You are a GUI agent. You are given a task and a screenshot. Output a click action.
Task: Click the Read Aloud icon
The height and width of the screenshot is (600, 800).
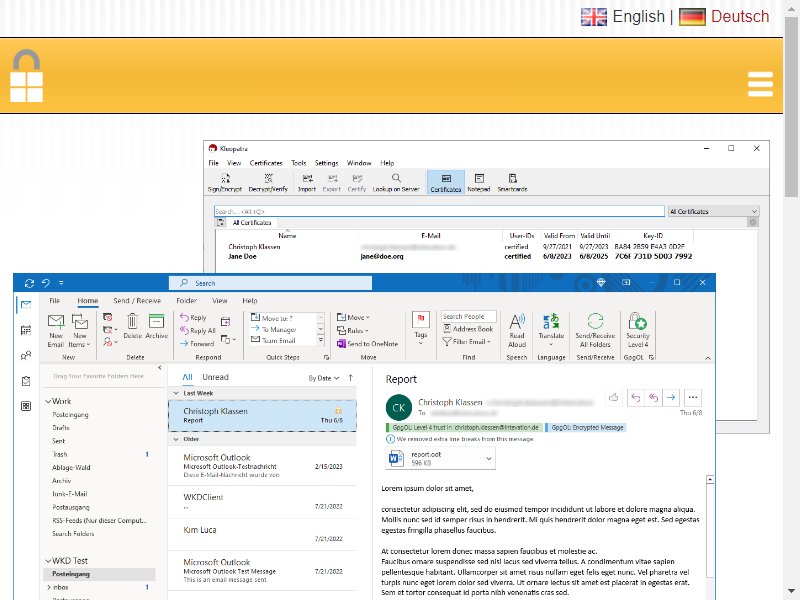517,330
